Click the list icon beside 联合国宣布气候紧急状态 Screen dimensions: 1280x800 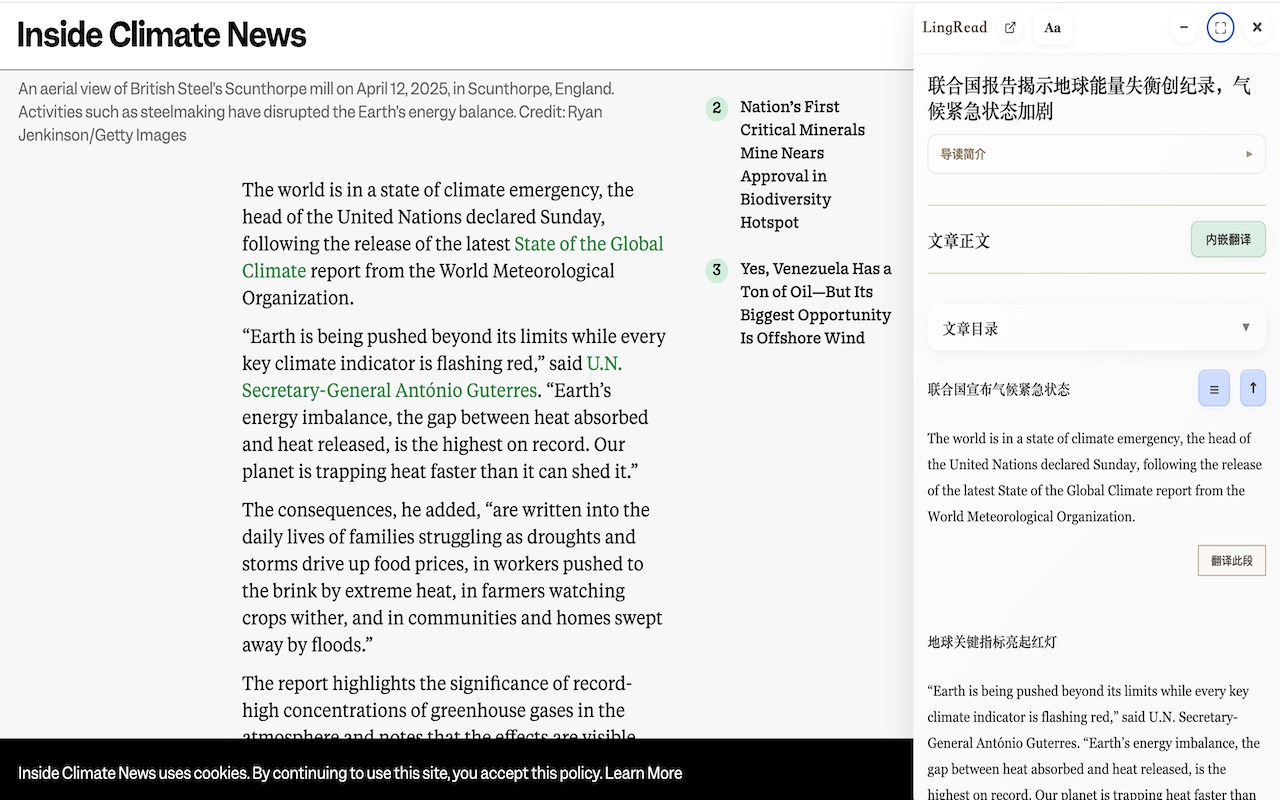(1214, 389)
